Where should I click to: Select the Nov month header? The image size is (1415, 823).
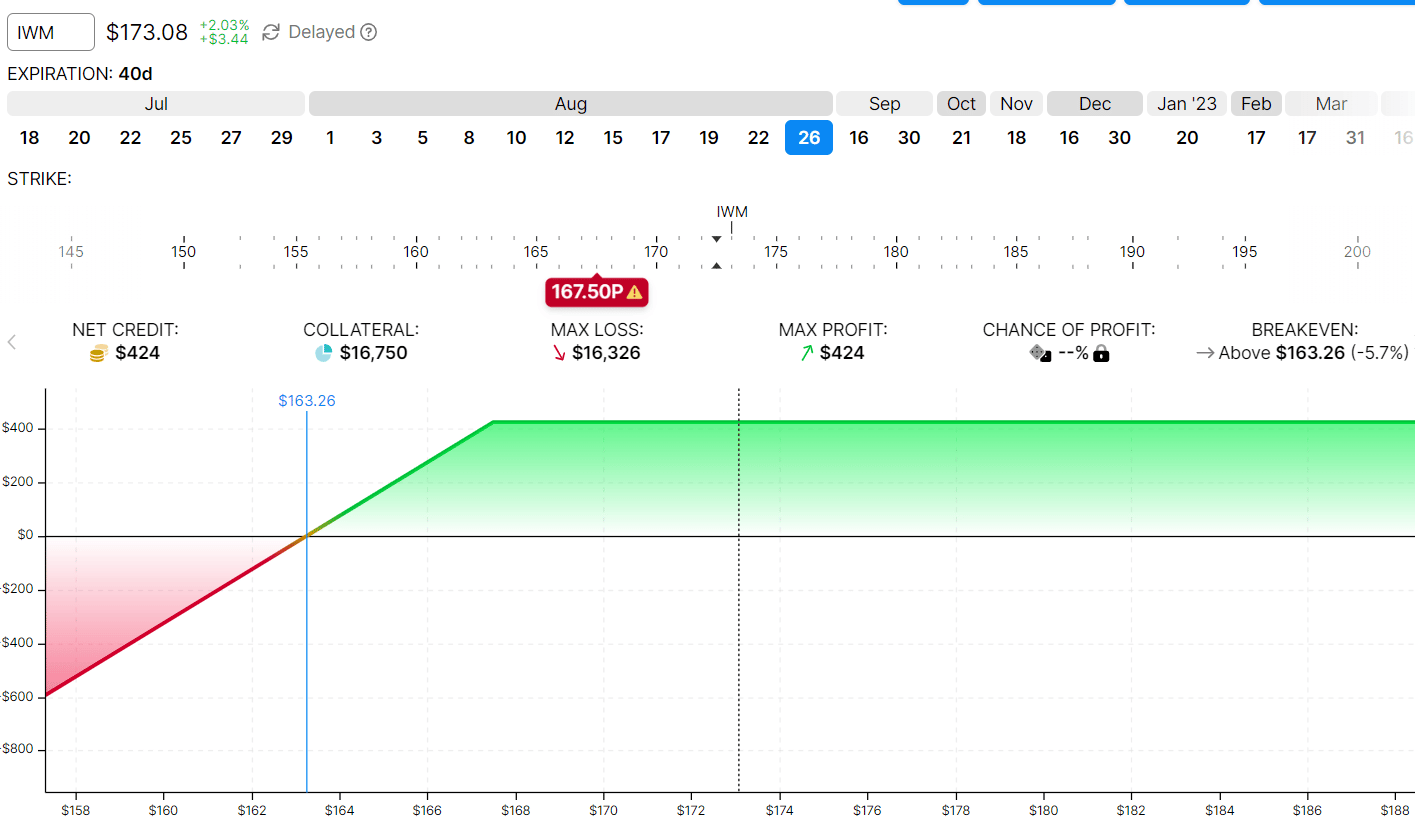1016,104
